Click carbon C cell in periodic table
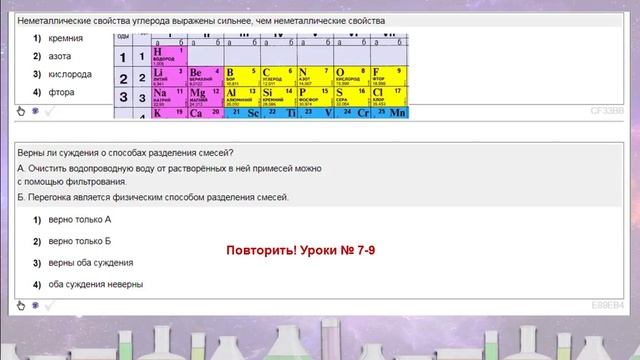Image resolution: width=640 pixels, height=360 pixels. 279,76
